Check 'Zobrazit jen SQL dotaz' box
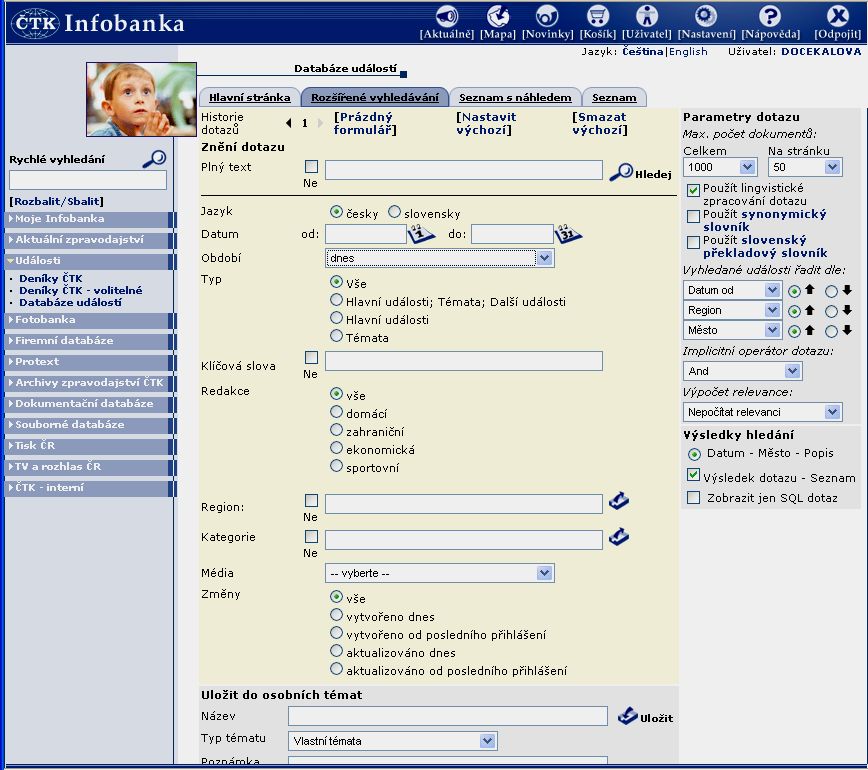The height and width of the screenshot is (770, 868). pyautogui.click(x=693, y=498)
